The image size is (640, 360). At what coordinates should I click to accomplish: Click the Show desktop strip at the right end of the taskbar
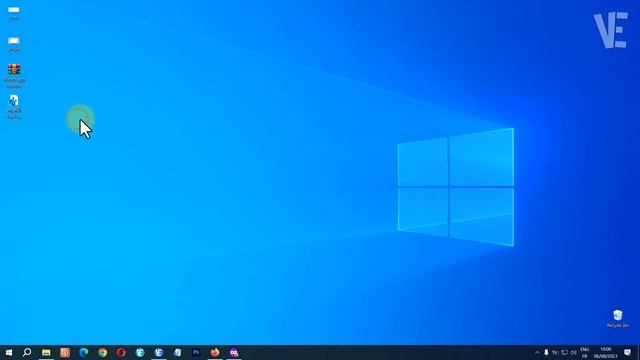pyautogui.click(x=638, y=353)
